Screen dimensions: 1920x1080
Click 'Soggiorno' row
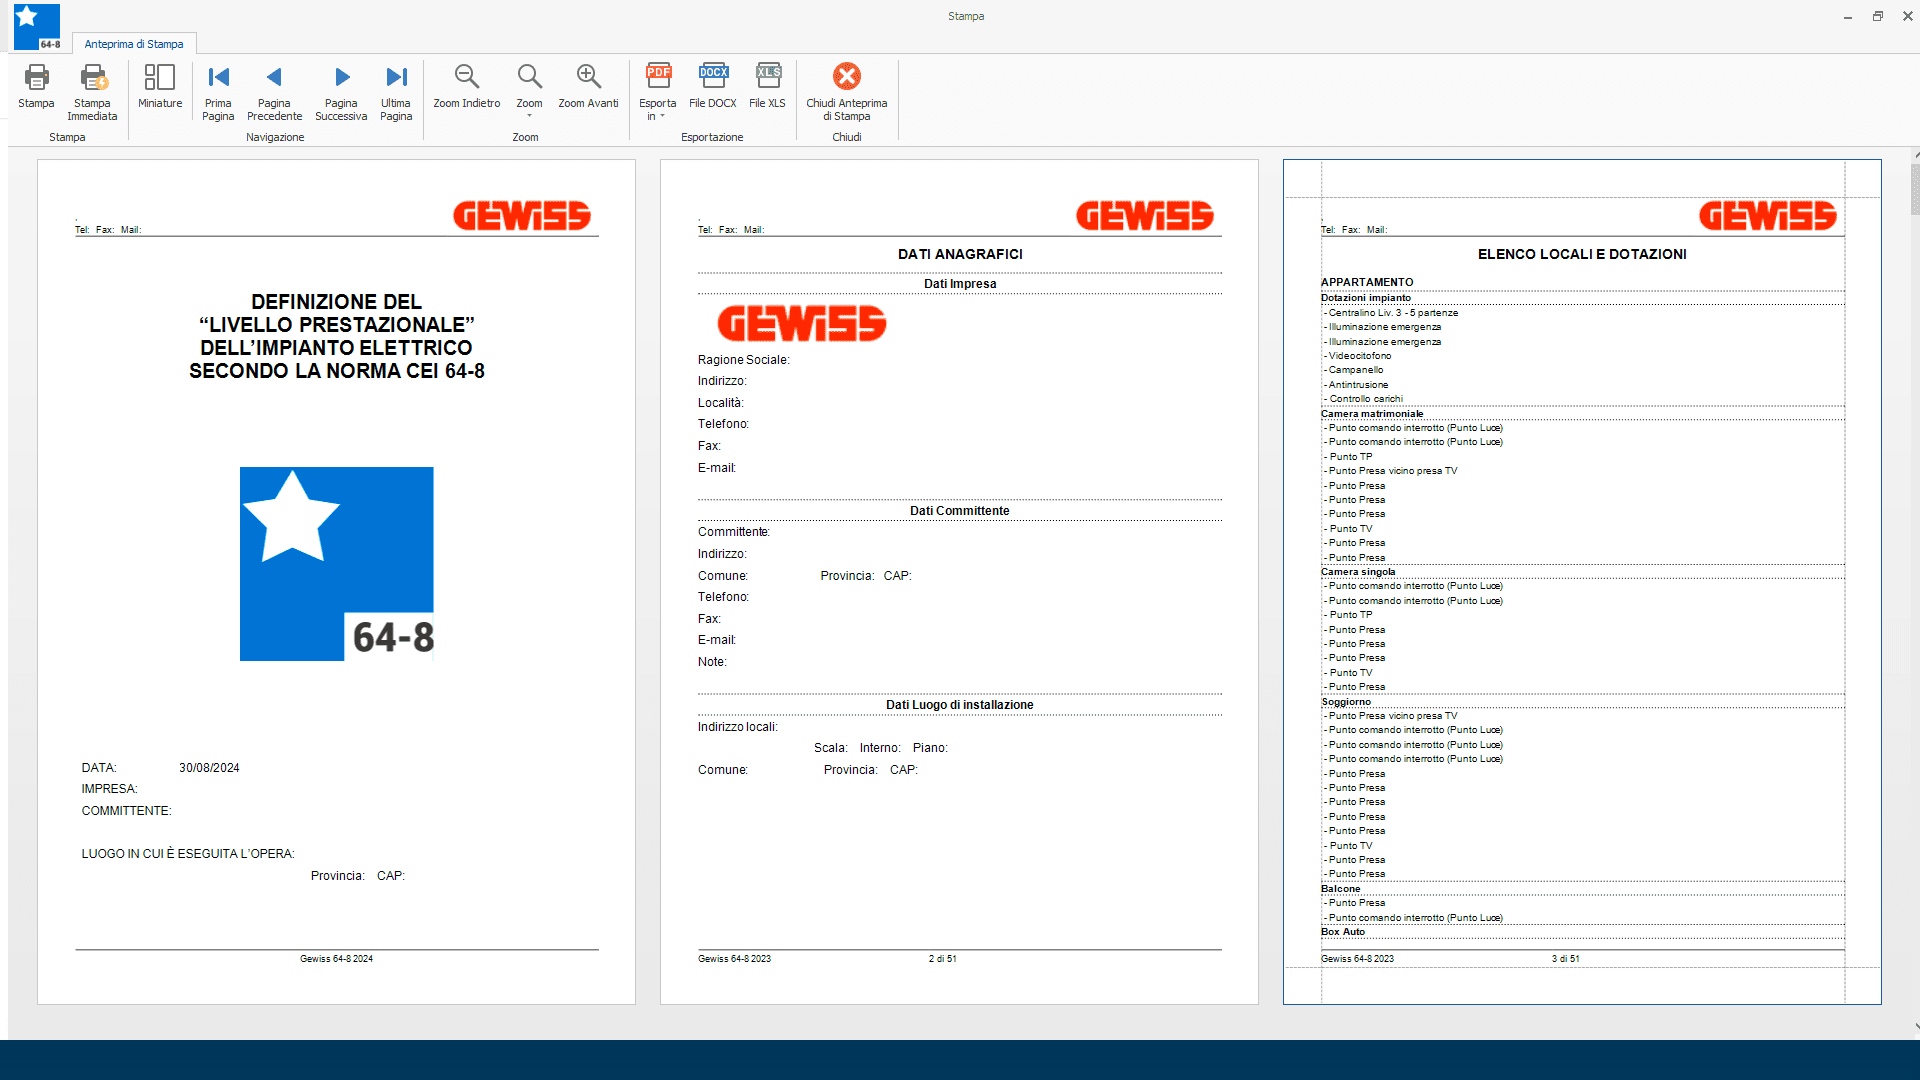click(x=1582, y=702)
